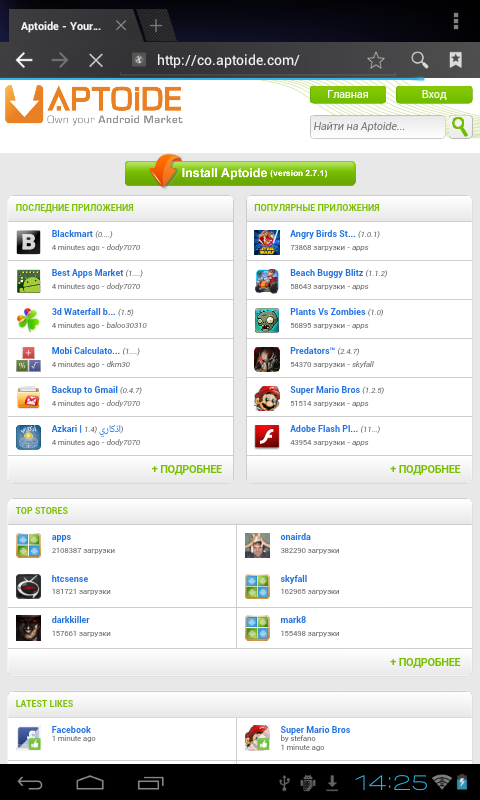Open a new browser tab
The image size is (480, 800).
point(156,26)
